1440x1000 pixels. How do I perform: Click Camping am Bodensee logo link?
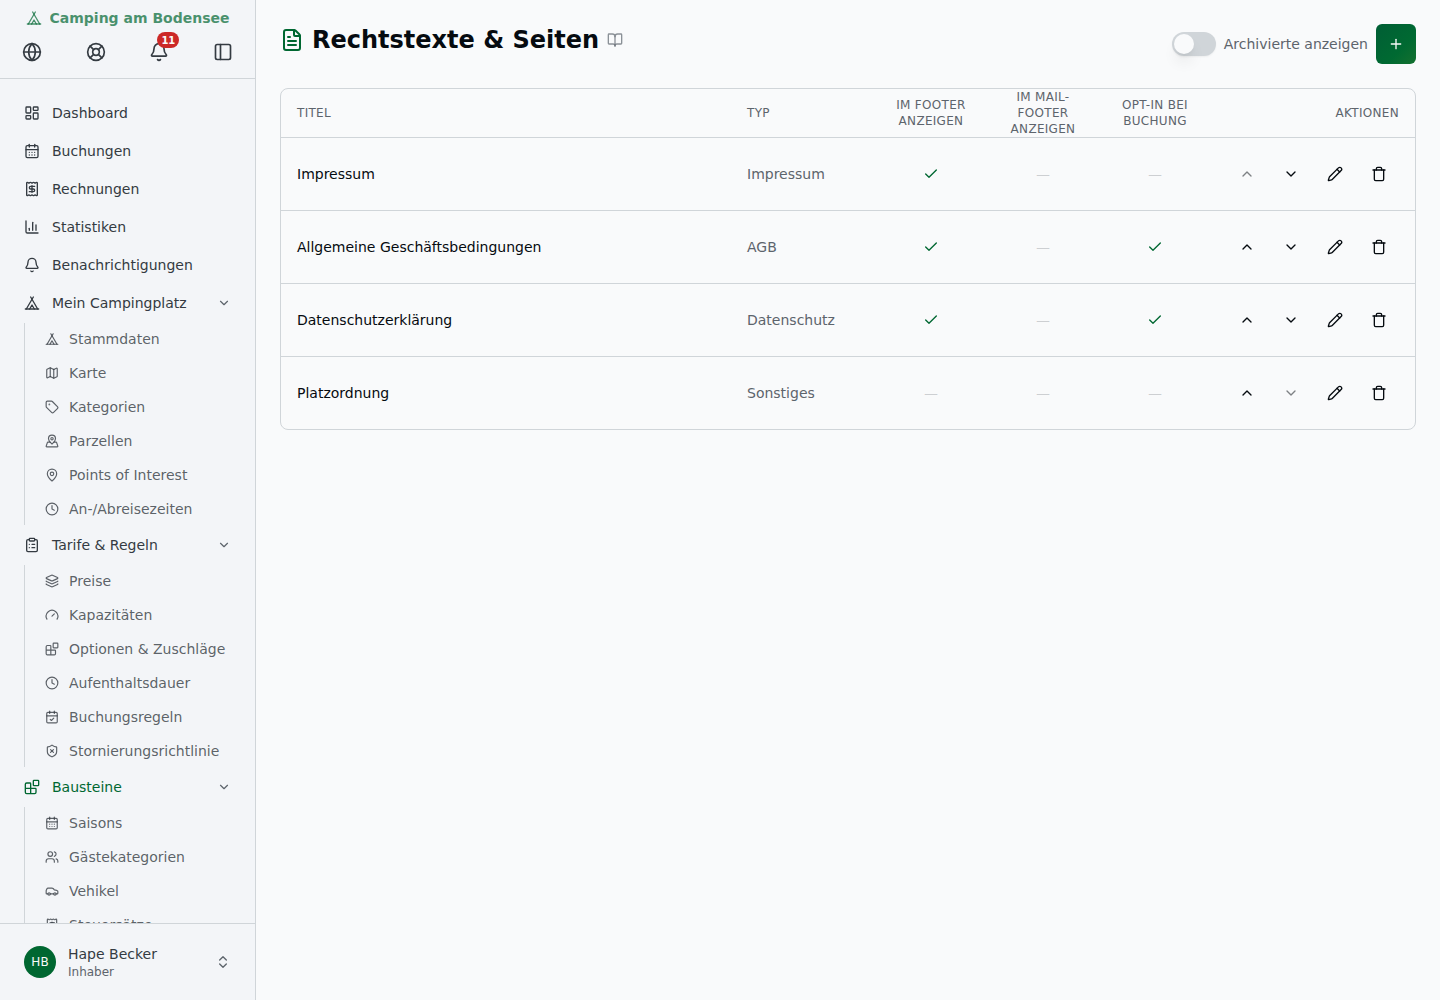pos(128,18)
